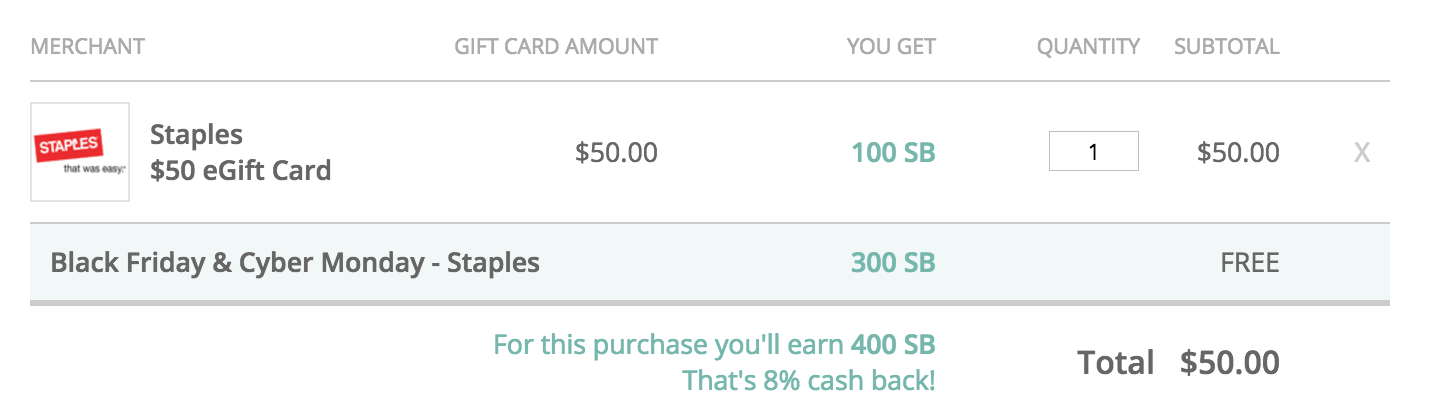Click the 8% cash back text

coord(809,381)
